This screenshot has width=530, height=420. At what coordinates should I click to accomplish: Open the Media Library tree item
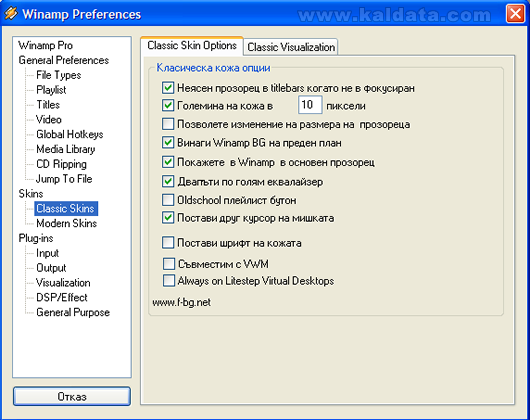coord(66,149)
